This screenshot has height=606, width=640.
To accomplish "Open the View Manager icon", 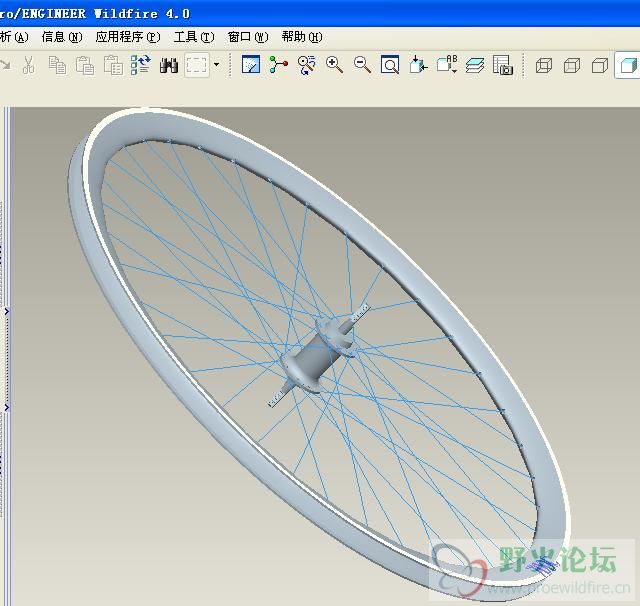I will (502, 65).
